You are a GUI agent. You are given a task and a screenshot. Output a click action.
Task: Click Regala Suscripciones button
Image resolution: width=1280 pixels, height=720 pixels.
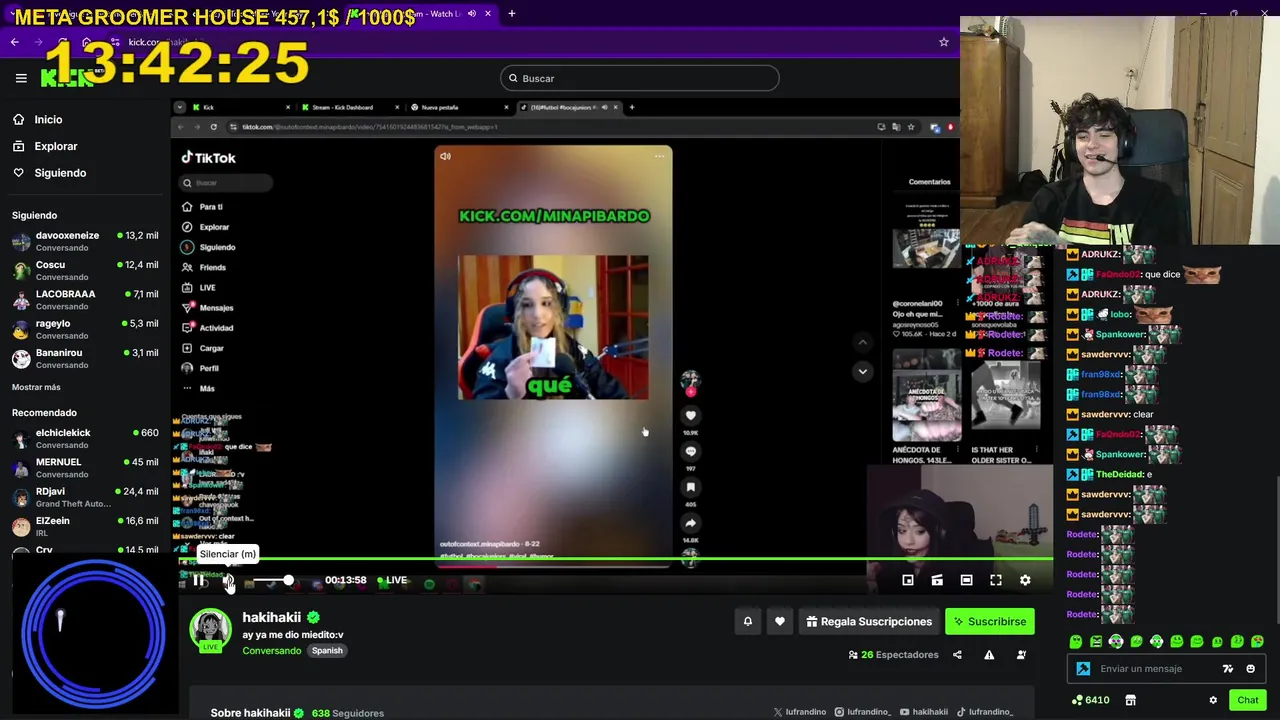click(869, 621)
